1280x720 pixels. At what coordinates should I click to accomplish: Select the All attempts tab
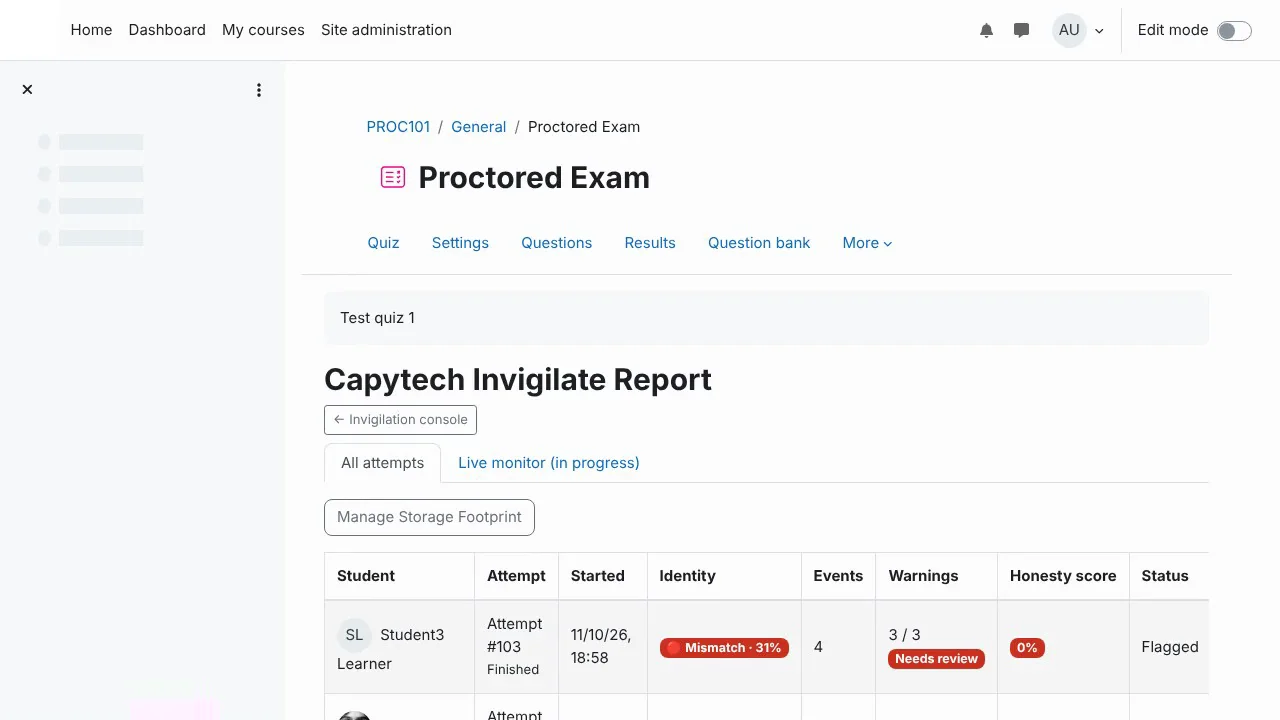(x=382, y=463)
